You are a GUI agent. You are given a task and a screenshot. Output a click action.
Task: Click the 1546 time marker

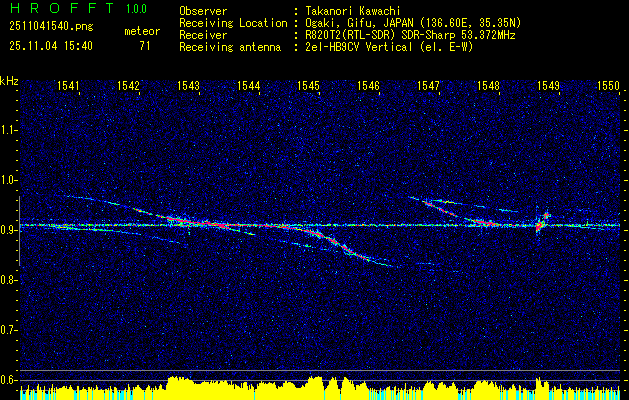tap(369, 85)
